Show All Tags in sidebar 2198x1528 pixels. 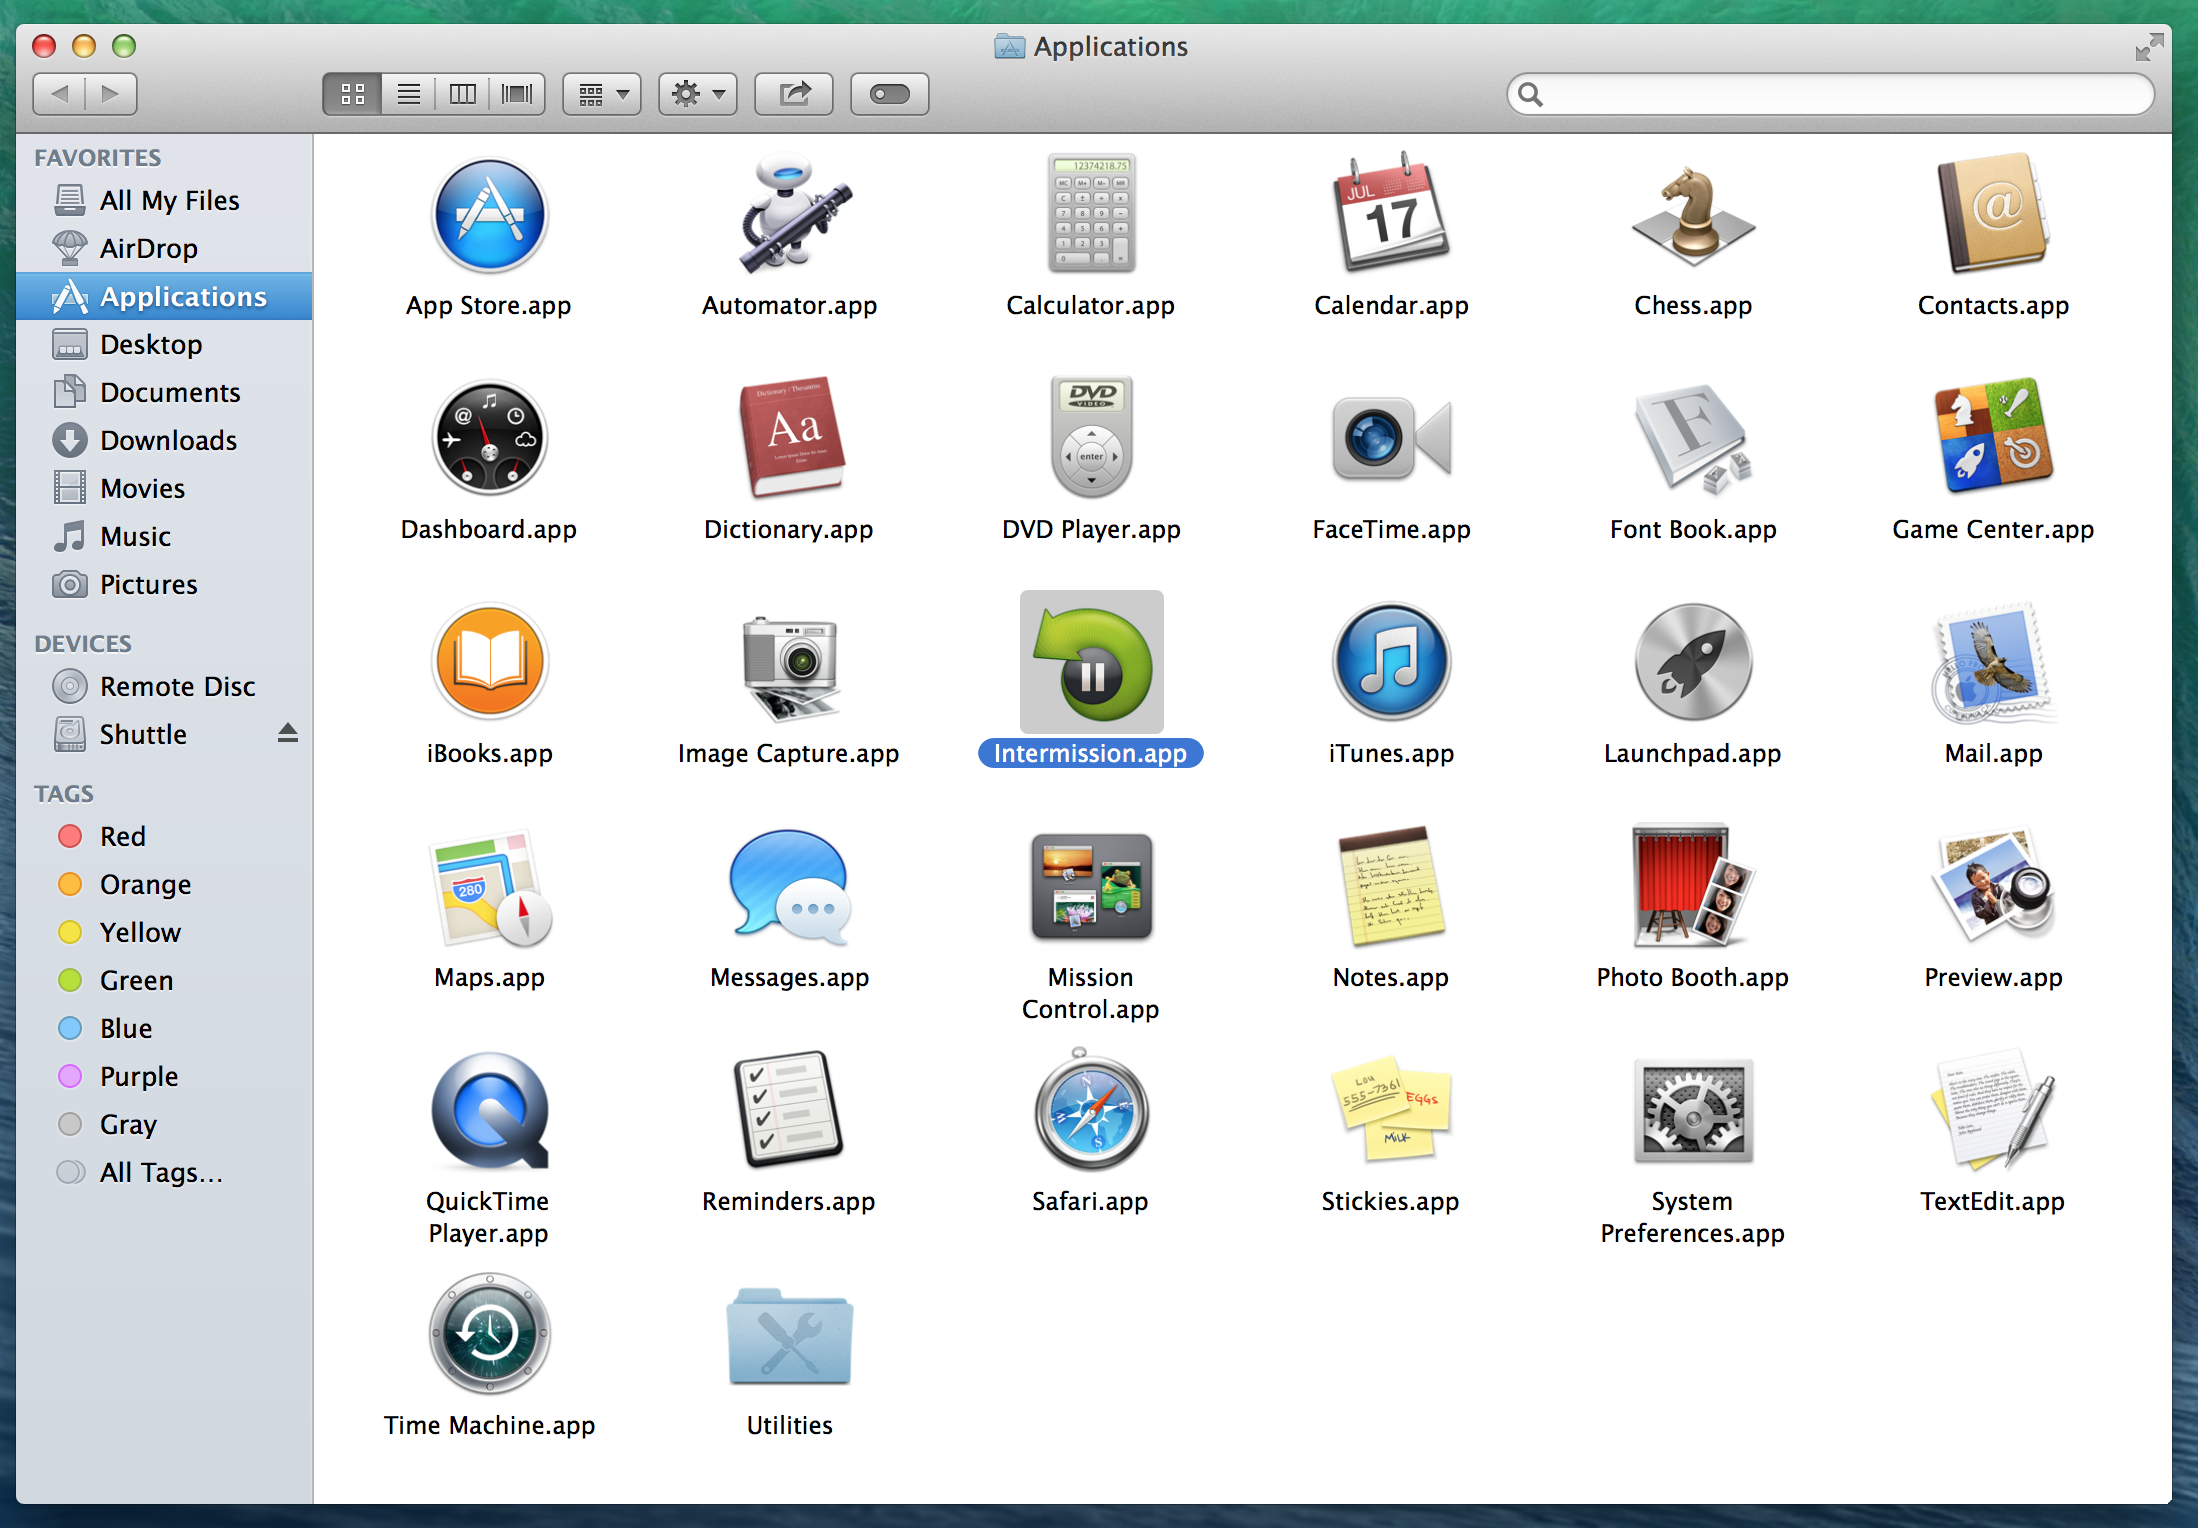click(164, 1172)
